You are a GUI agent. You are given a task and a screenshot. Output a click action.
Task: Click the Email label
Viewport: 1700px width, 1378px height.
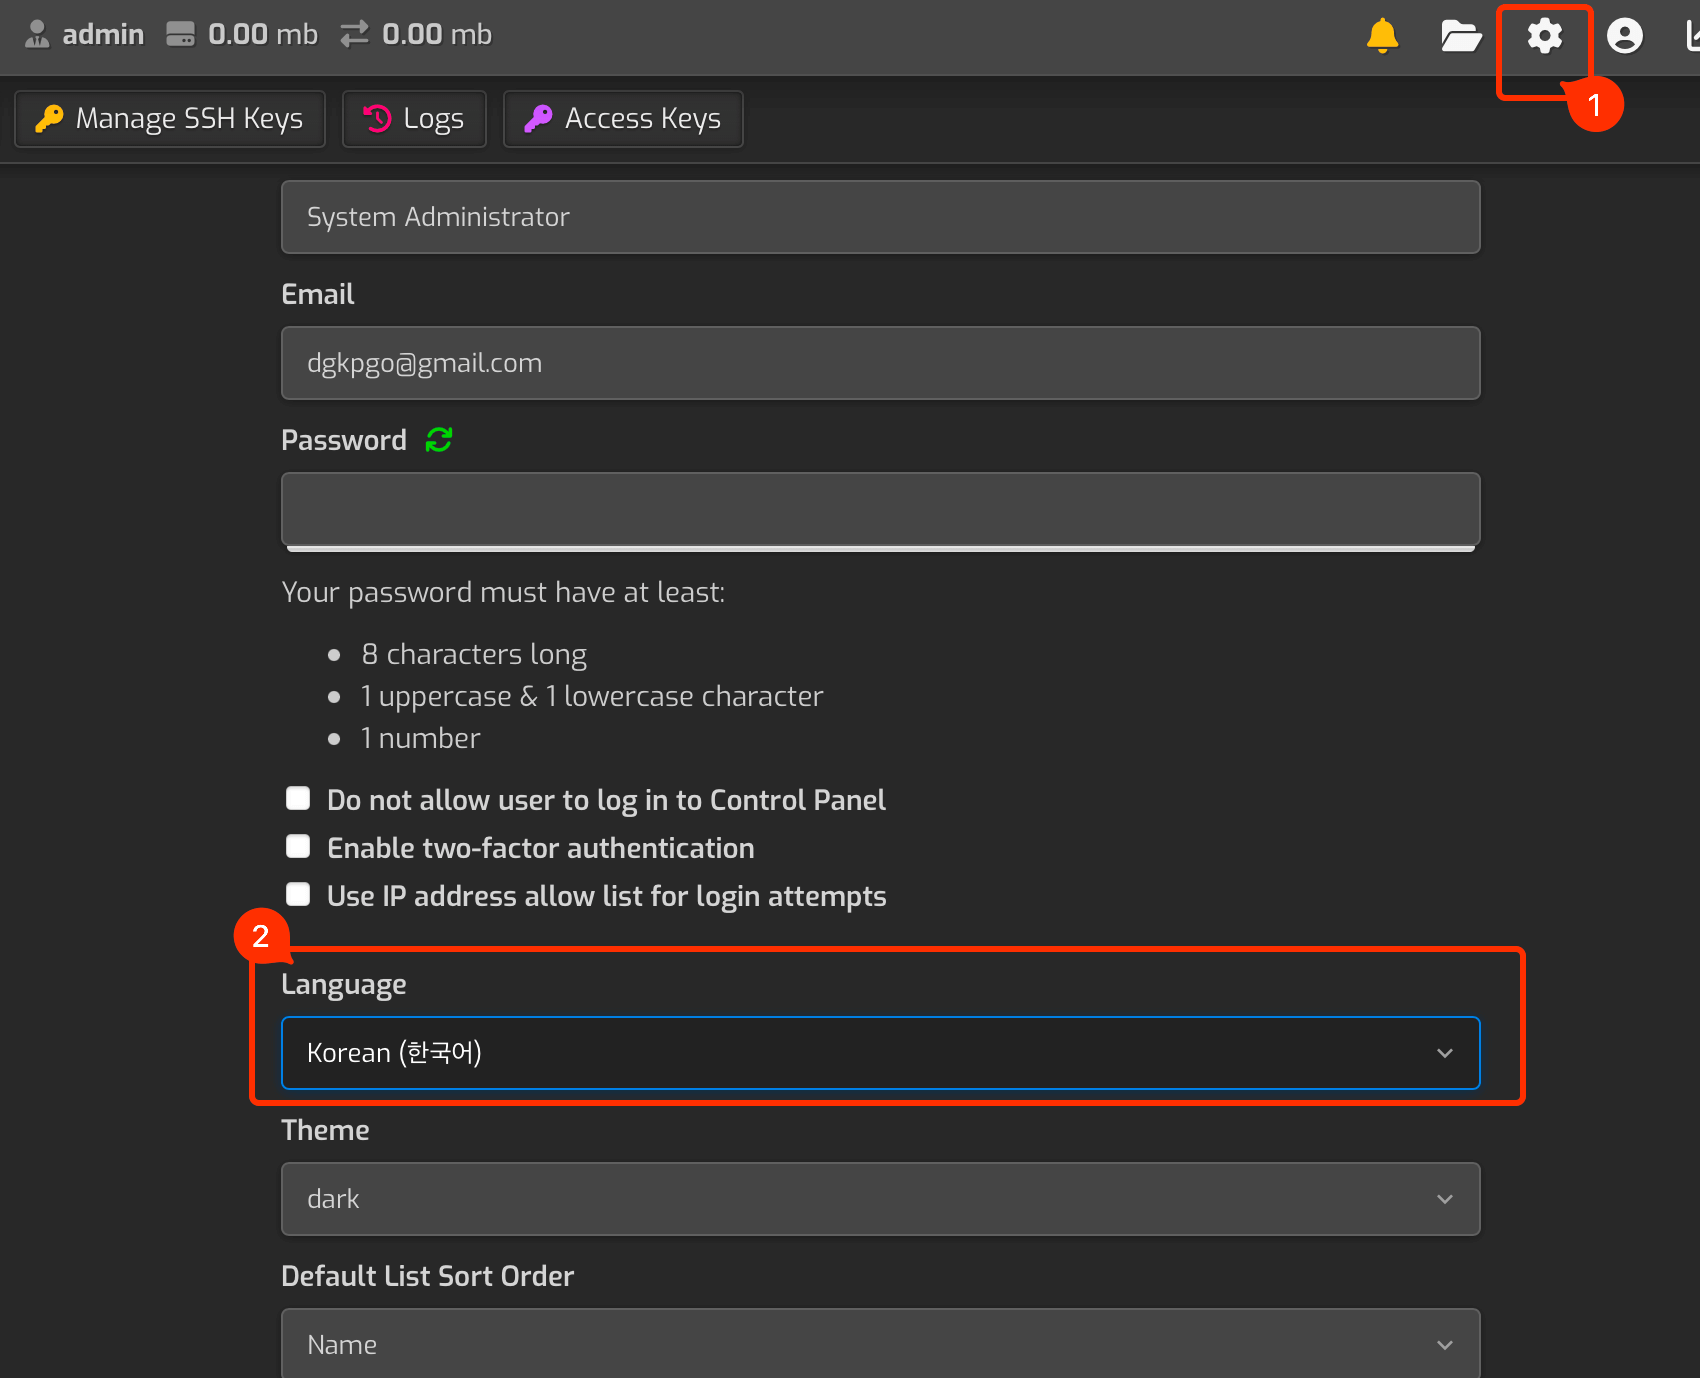(318, 294)
